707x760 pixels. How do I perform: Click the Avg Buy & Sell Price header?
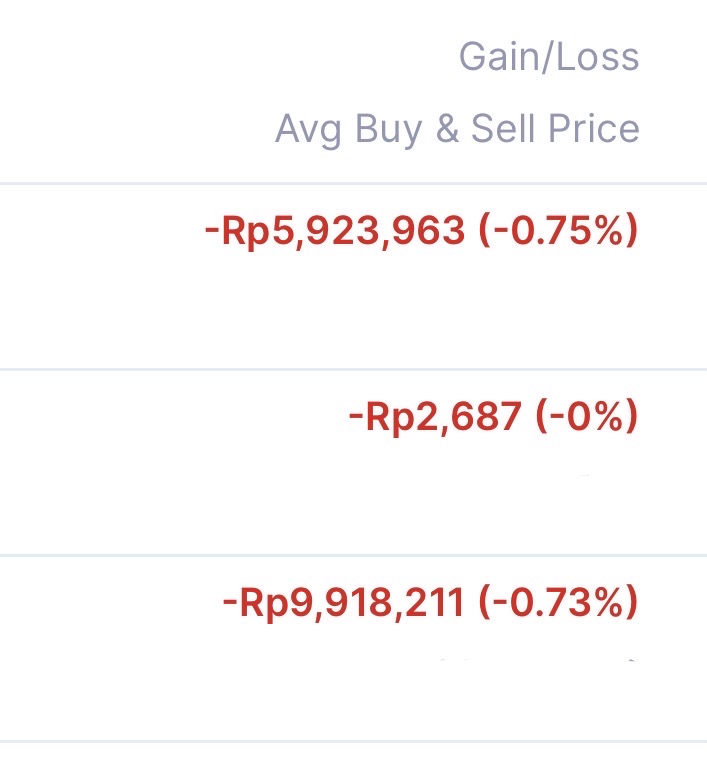457,129
